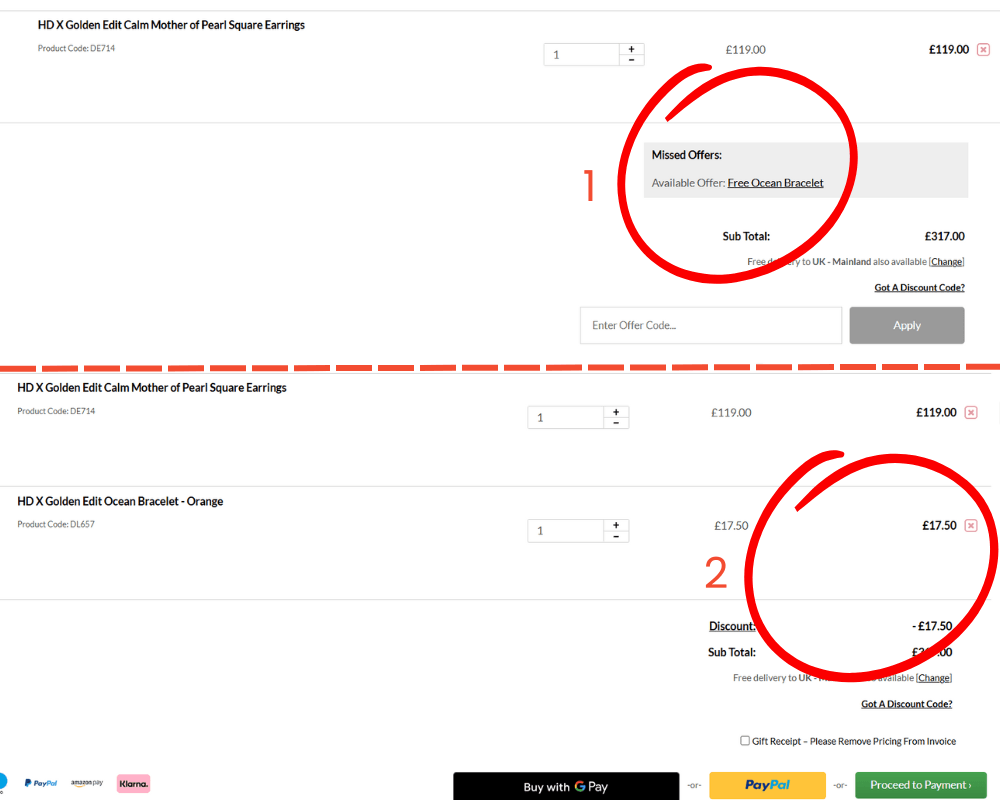Click Proceed to Payment button
Screen dimensions: 1000x800
920,785
